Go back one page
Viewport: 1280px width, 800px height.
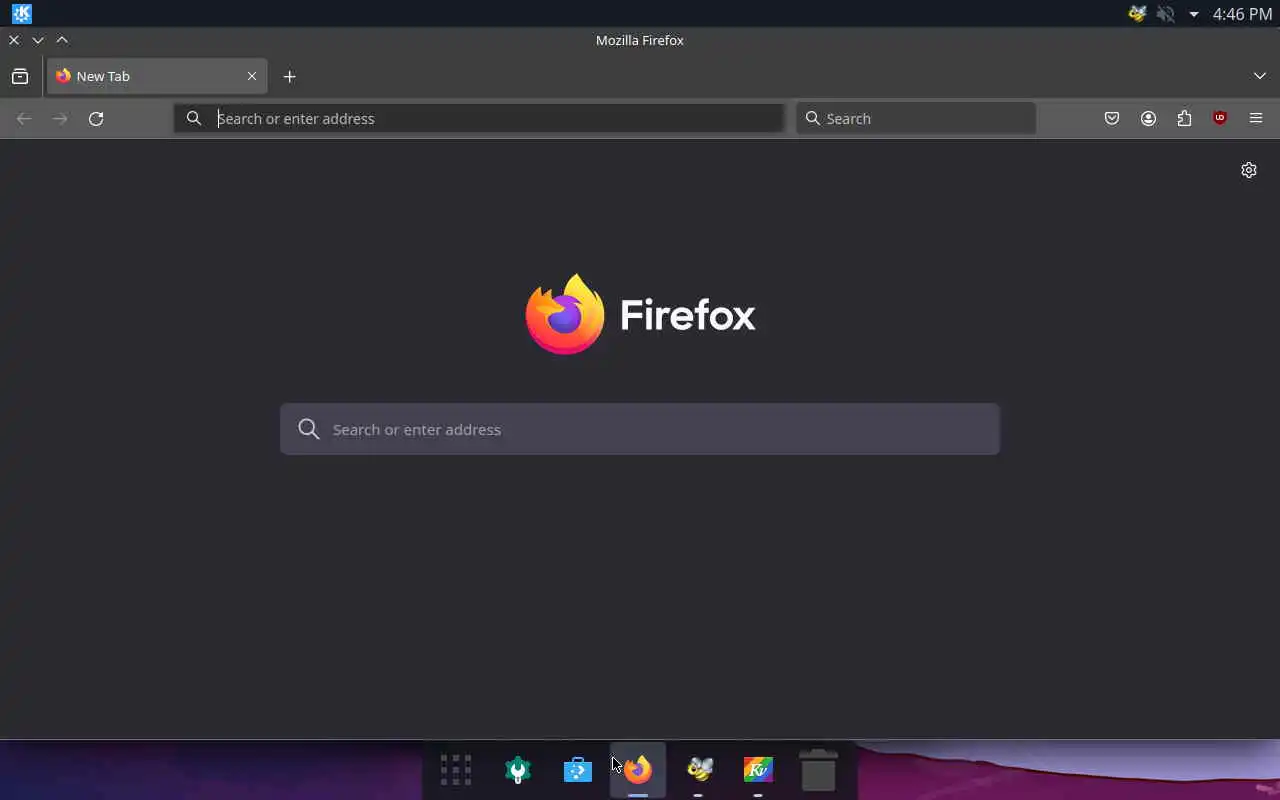pos(24,118)
